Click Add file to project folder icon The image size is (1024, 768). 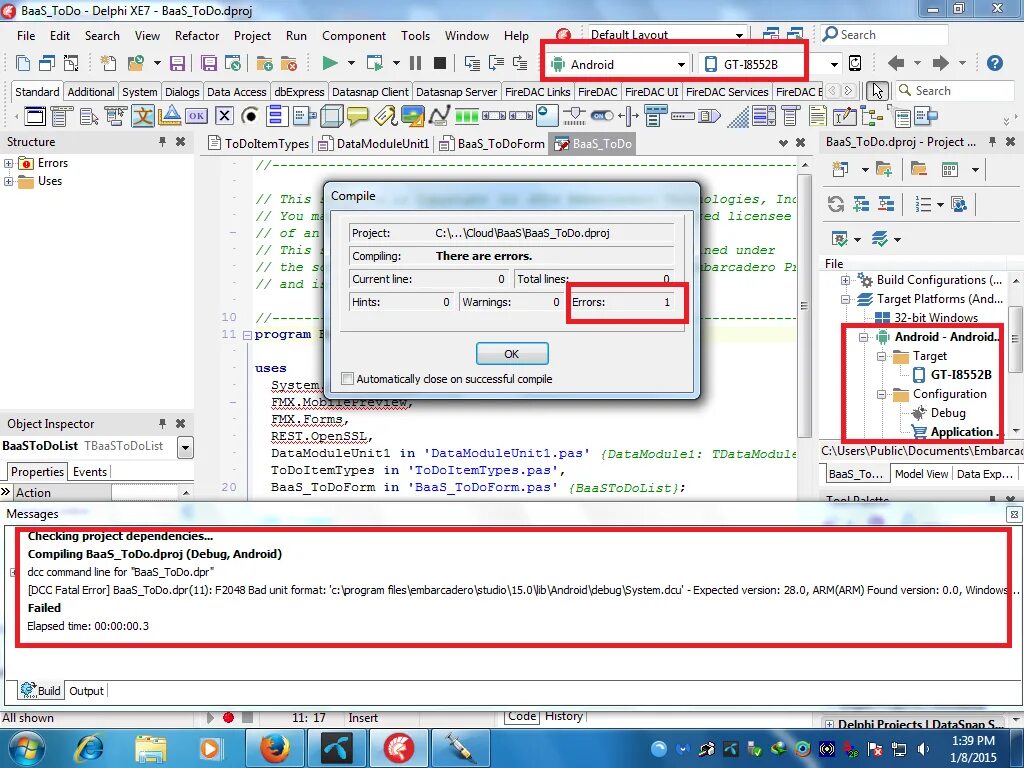tap(264, 63)
